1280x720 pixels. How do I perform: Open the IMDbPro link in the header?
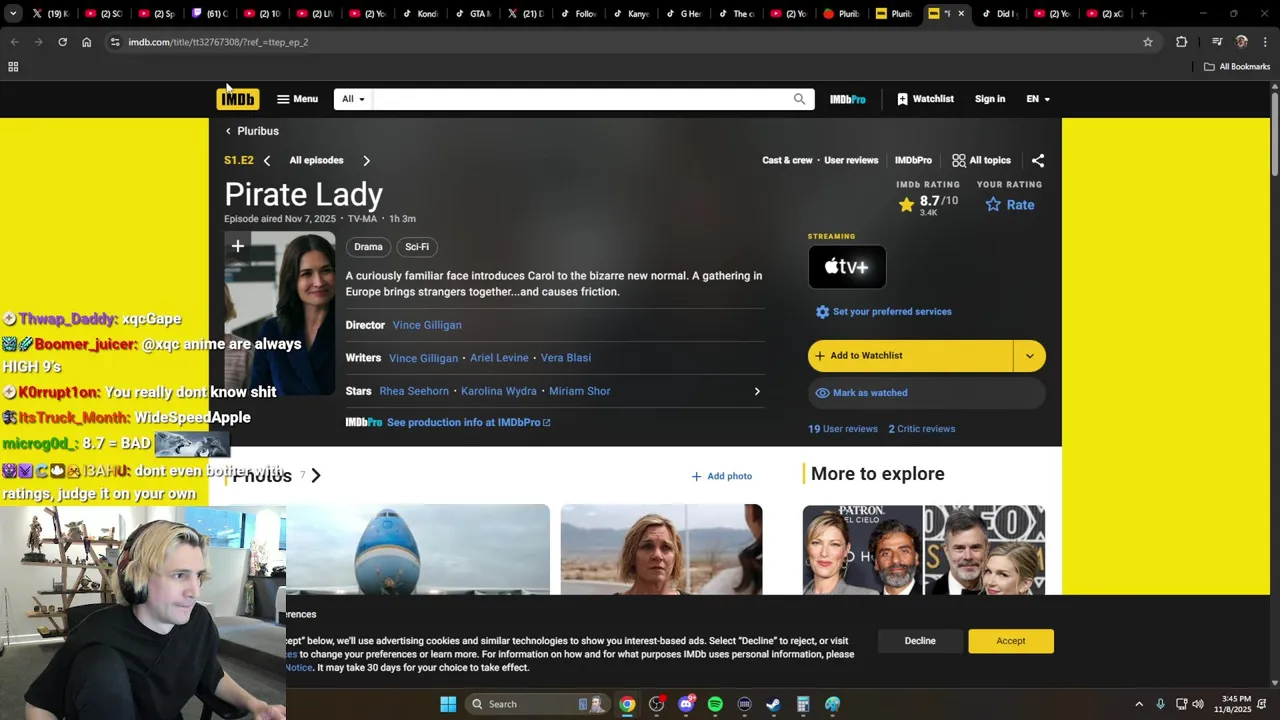[x=848, y=99]
